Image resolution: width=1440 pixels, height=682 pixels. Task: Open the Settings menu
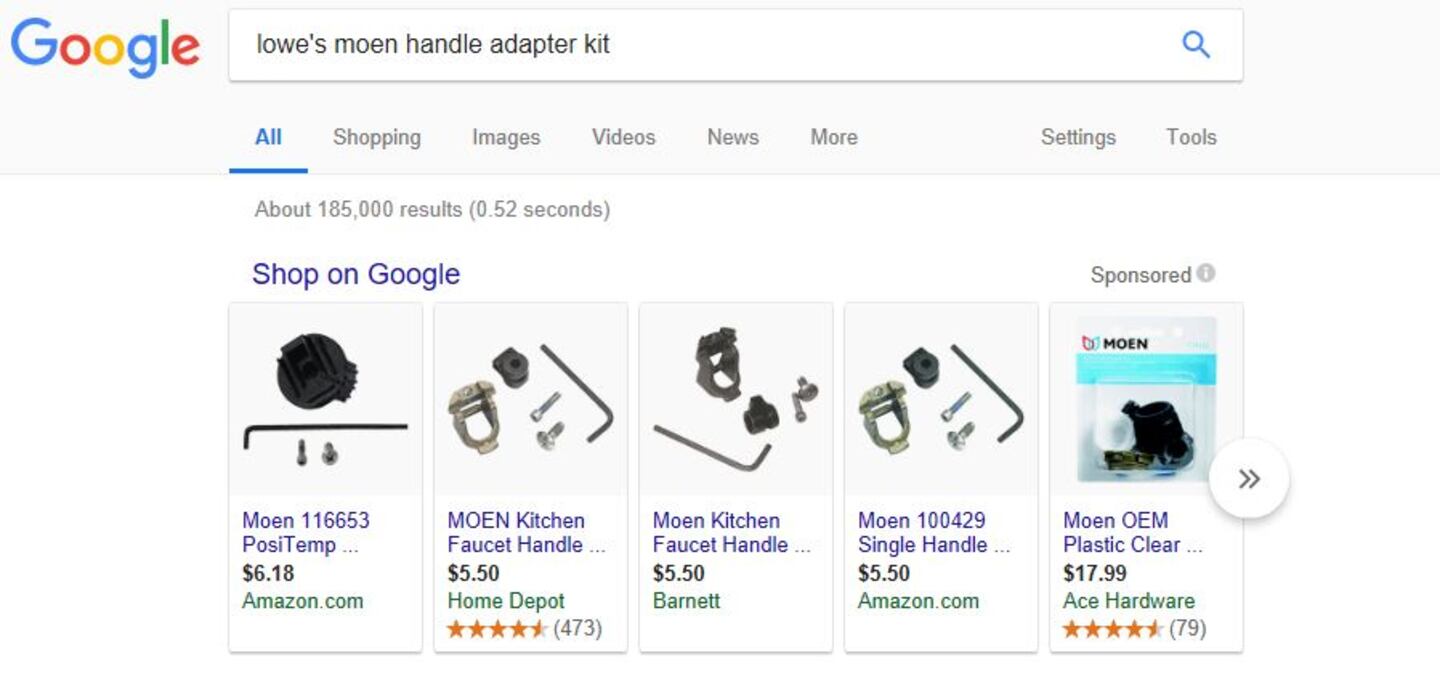click(x=1078, y=137)
